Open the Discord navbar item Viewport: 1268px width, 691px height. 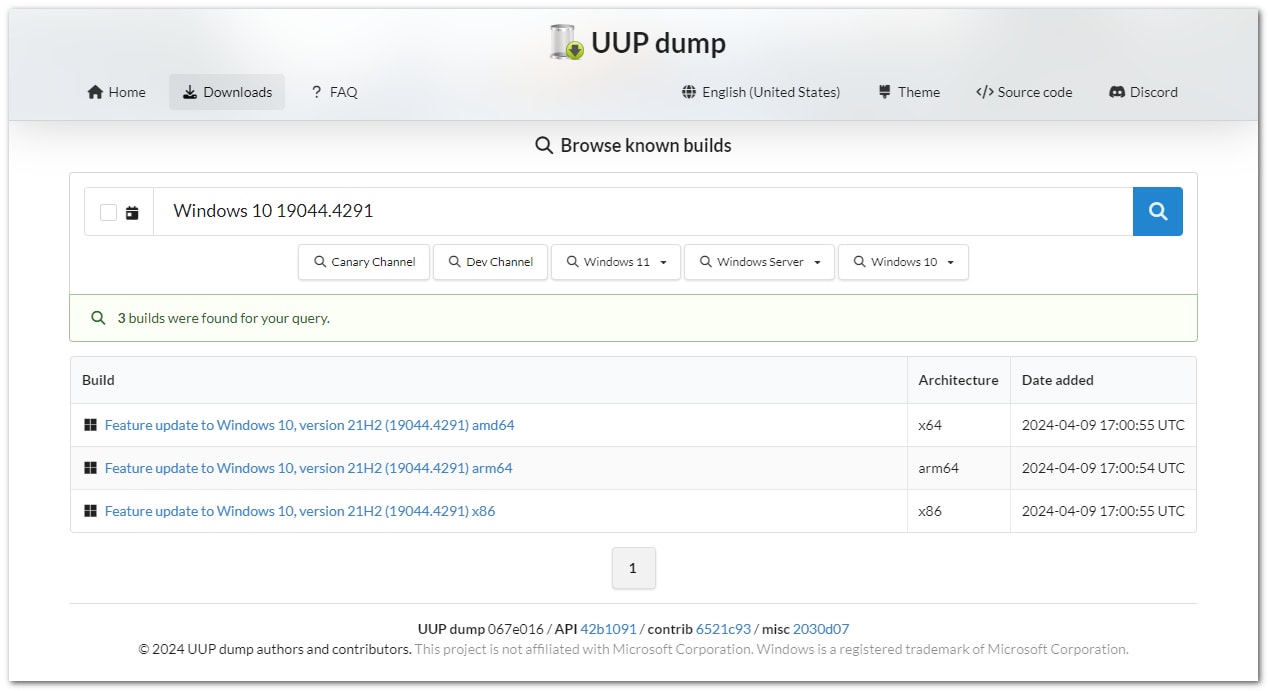[1143, 92]
